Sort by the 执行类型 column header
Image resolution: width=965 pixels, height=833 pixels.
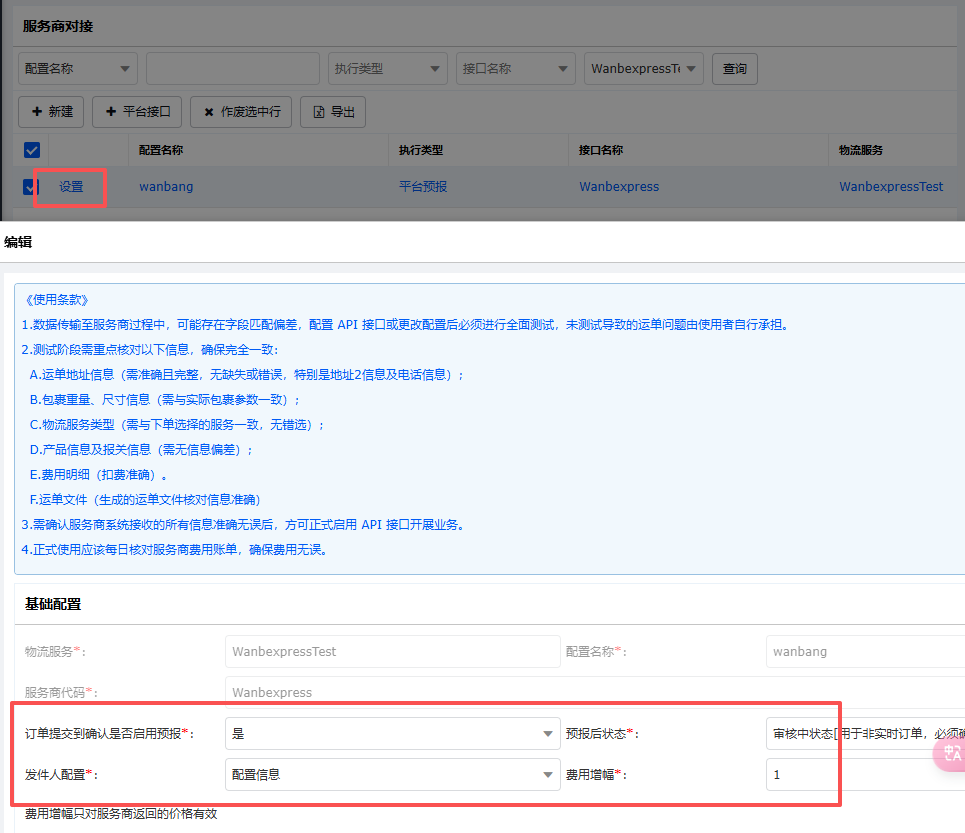tap(420, 150)
